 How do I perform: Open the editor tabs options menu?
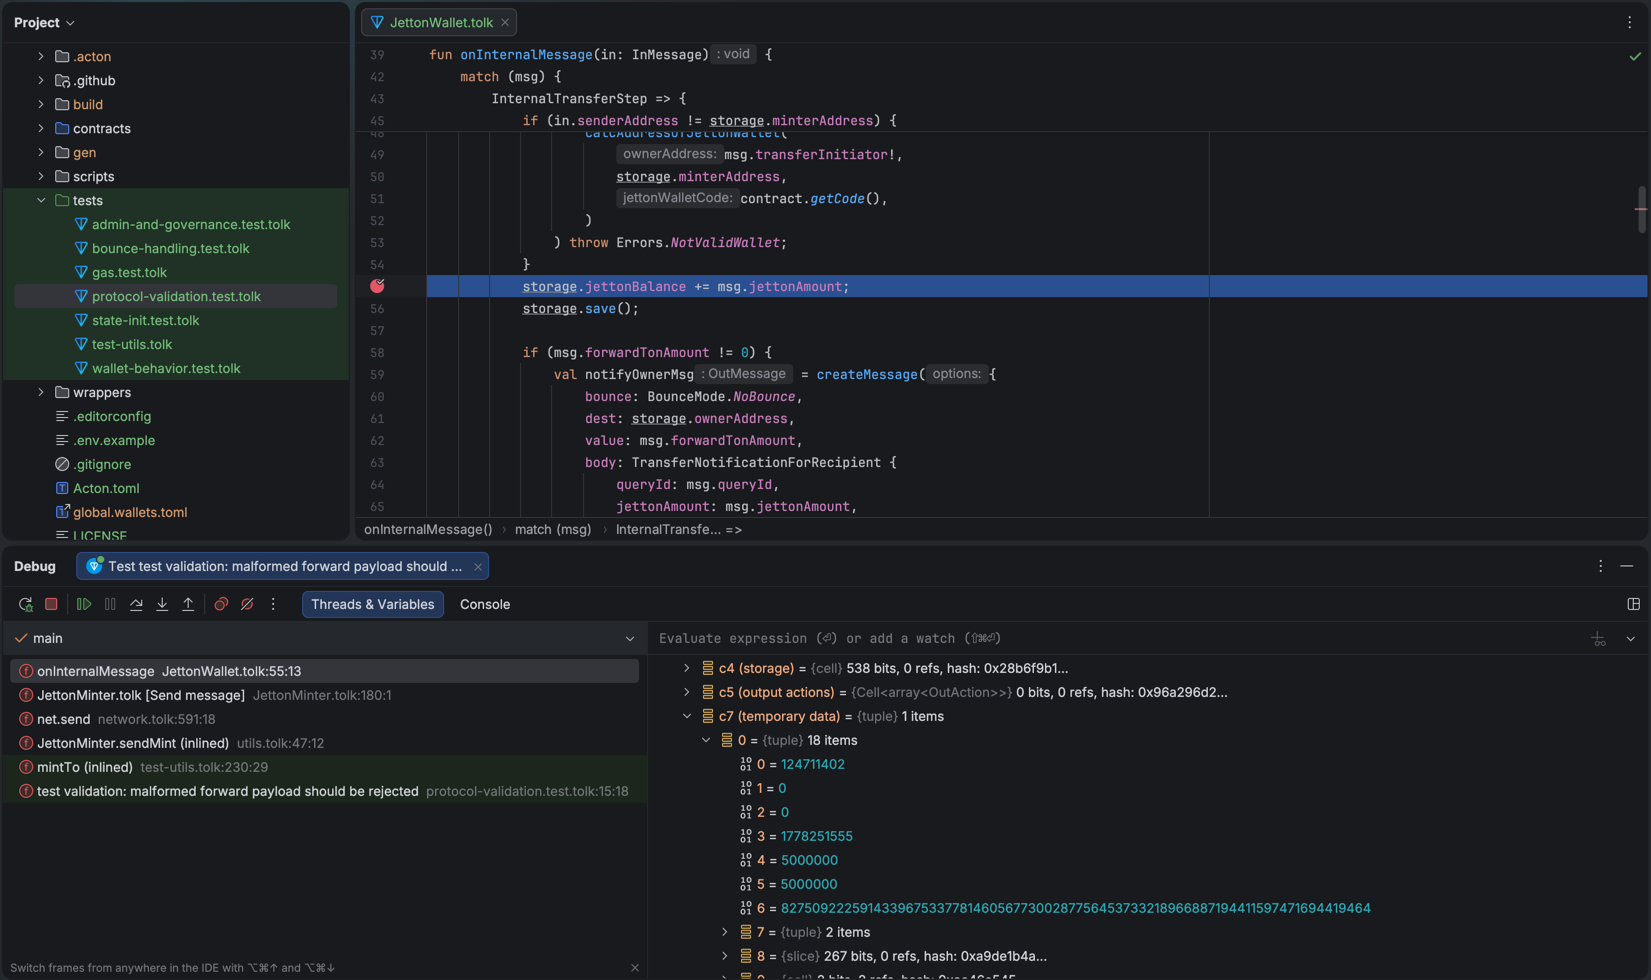tap(1629, 22)
